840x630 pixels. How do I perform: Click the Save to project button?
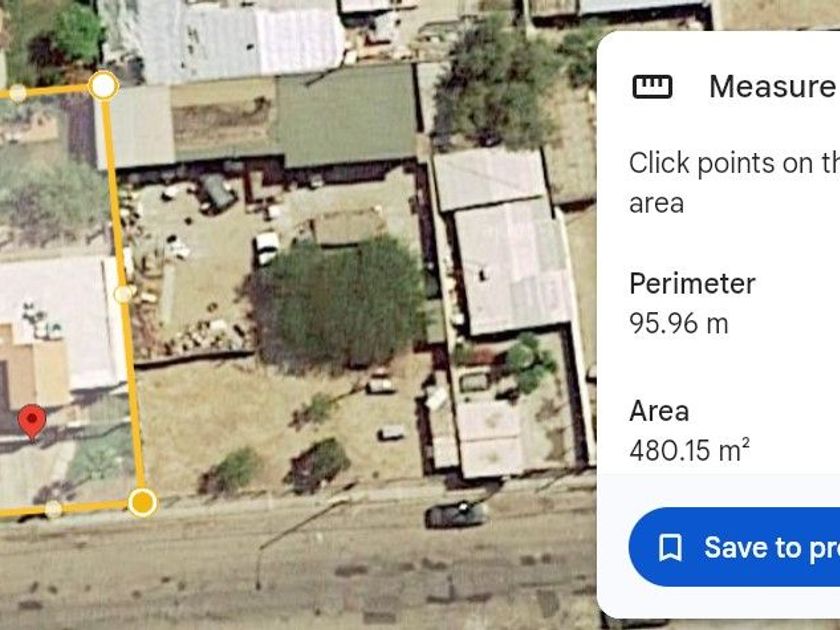pos(734,547)
